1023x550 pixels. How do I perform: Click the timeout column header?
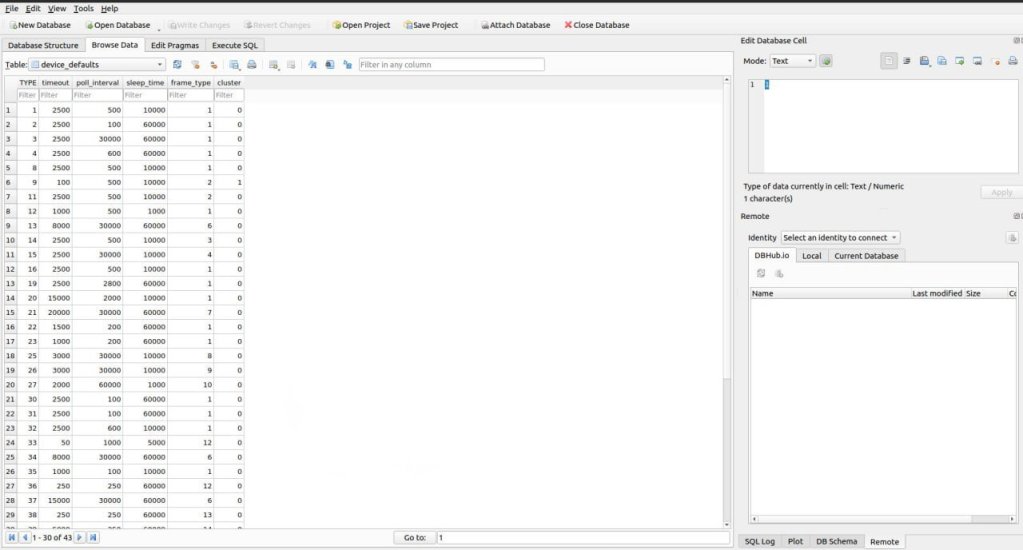tap(55, 82)
